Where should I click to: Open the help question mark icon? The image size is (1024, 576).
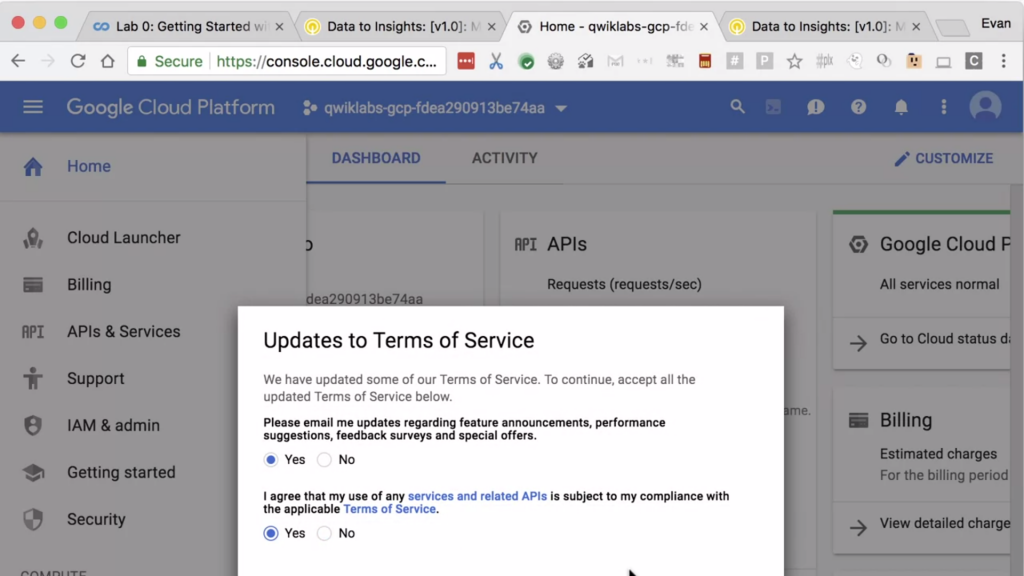[858, 107]
